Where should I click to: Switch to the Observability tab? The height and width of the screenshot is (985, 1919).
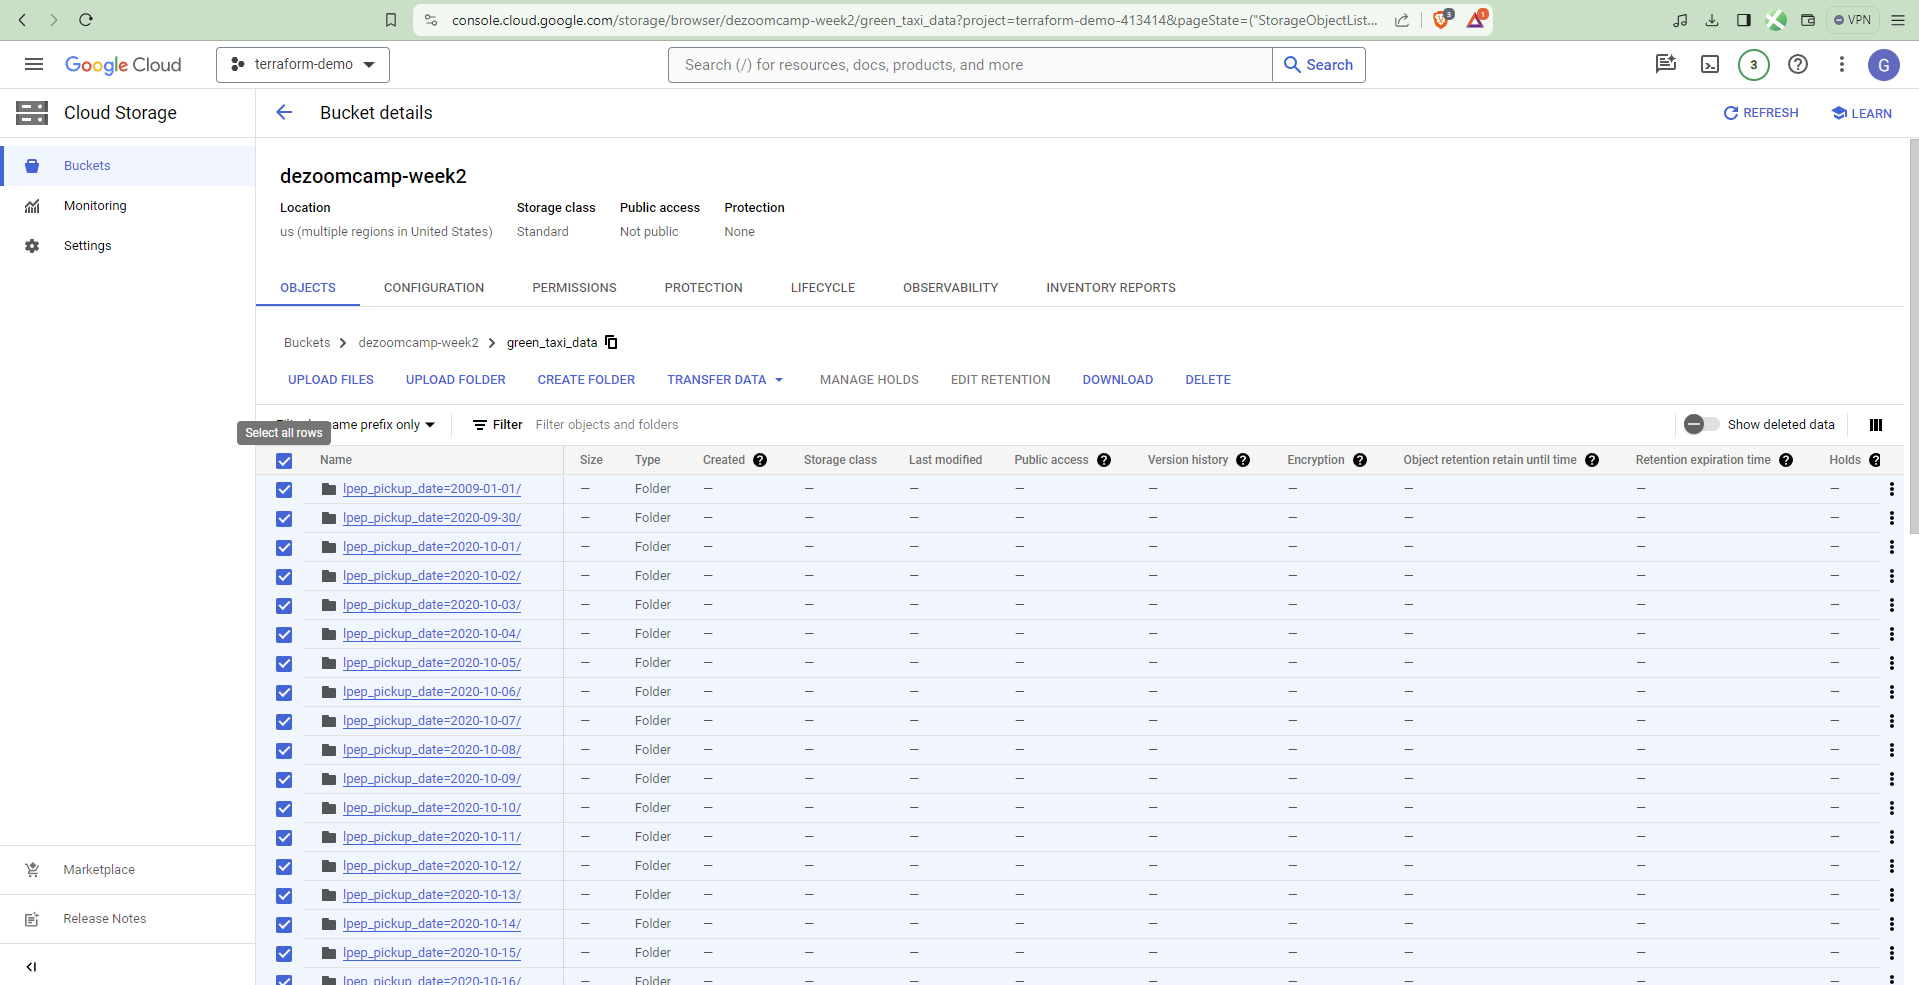point(950,288)
